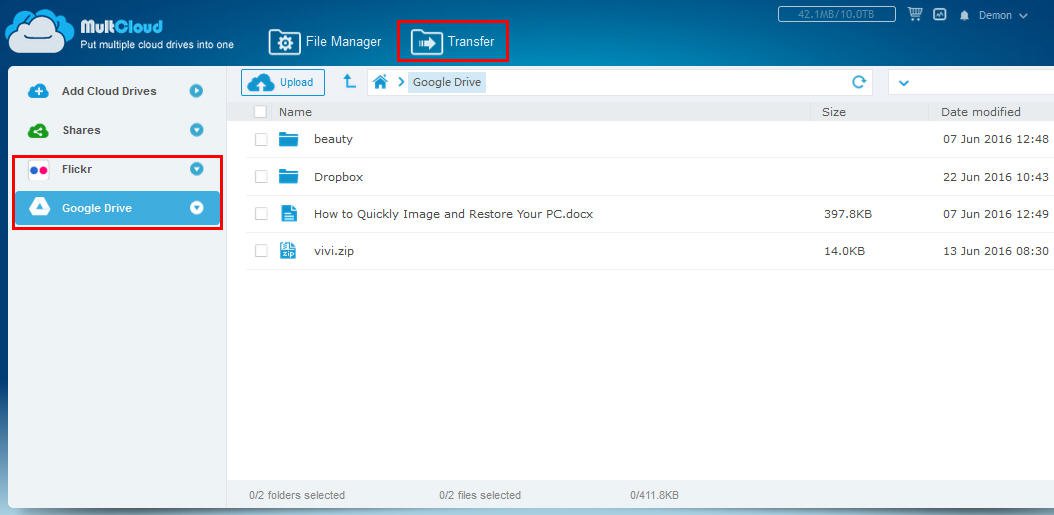Expand Add Cloud Drives arrow
Viewport: 1054px width, 515px height.
[x=197, y=91]
